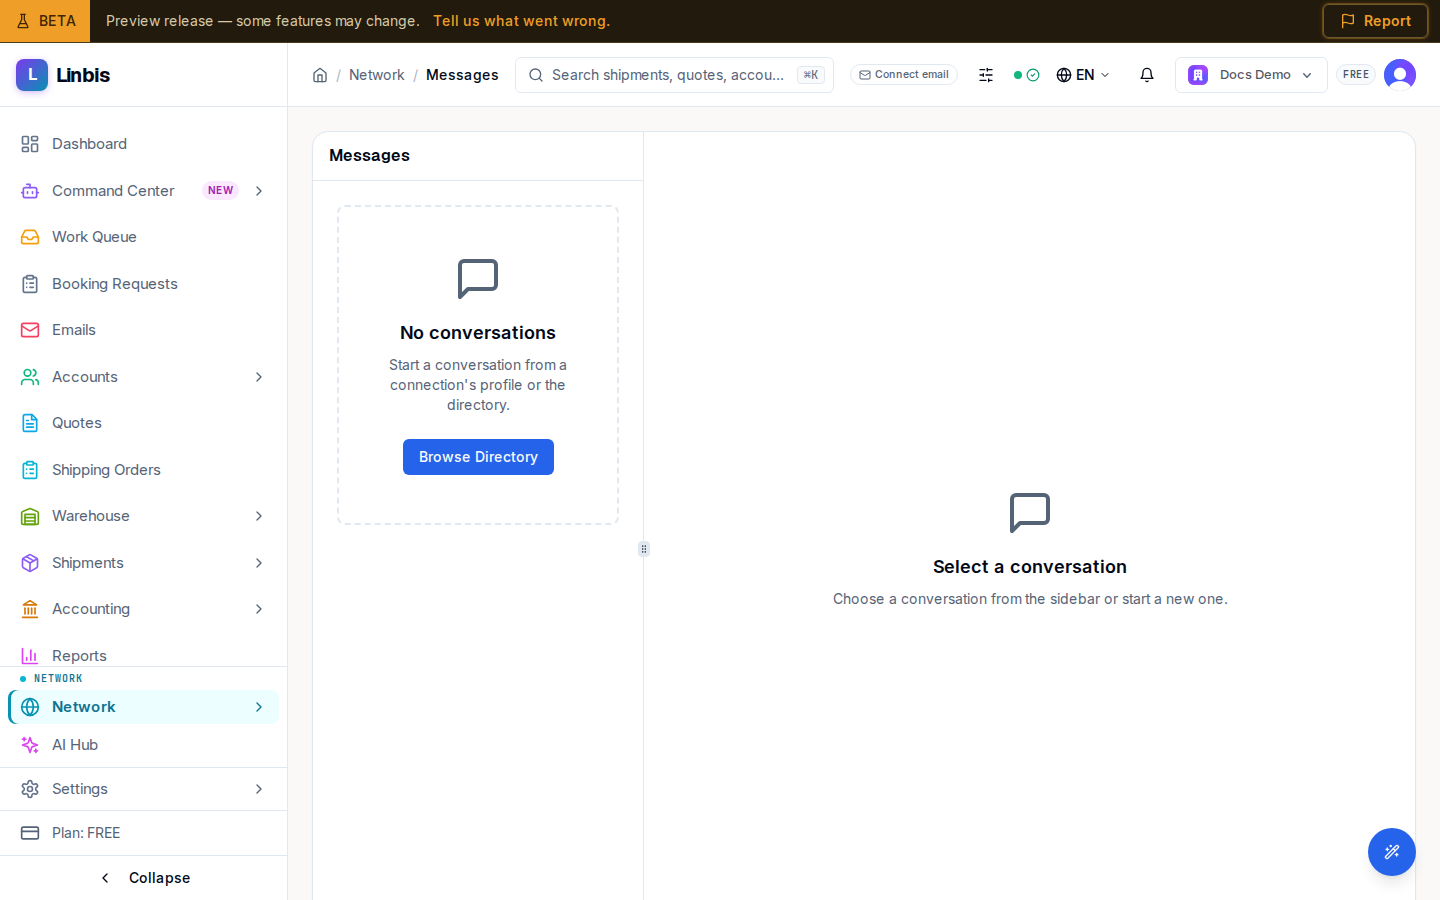The image size is (1440, 900).
Task: Expand Shipments submenu chevron
Action: pos(259,563)
